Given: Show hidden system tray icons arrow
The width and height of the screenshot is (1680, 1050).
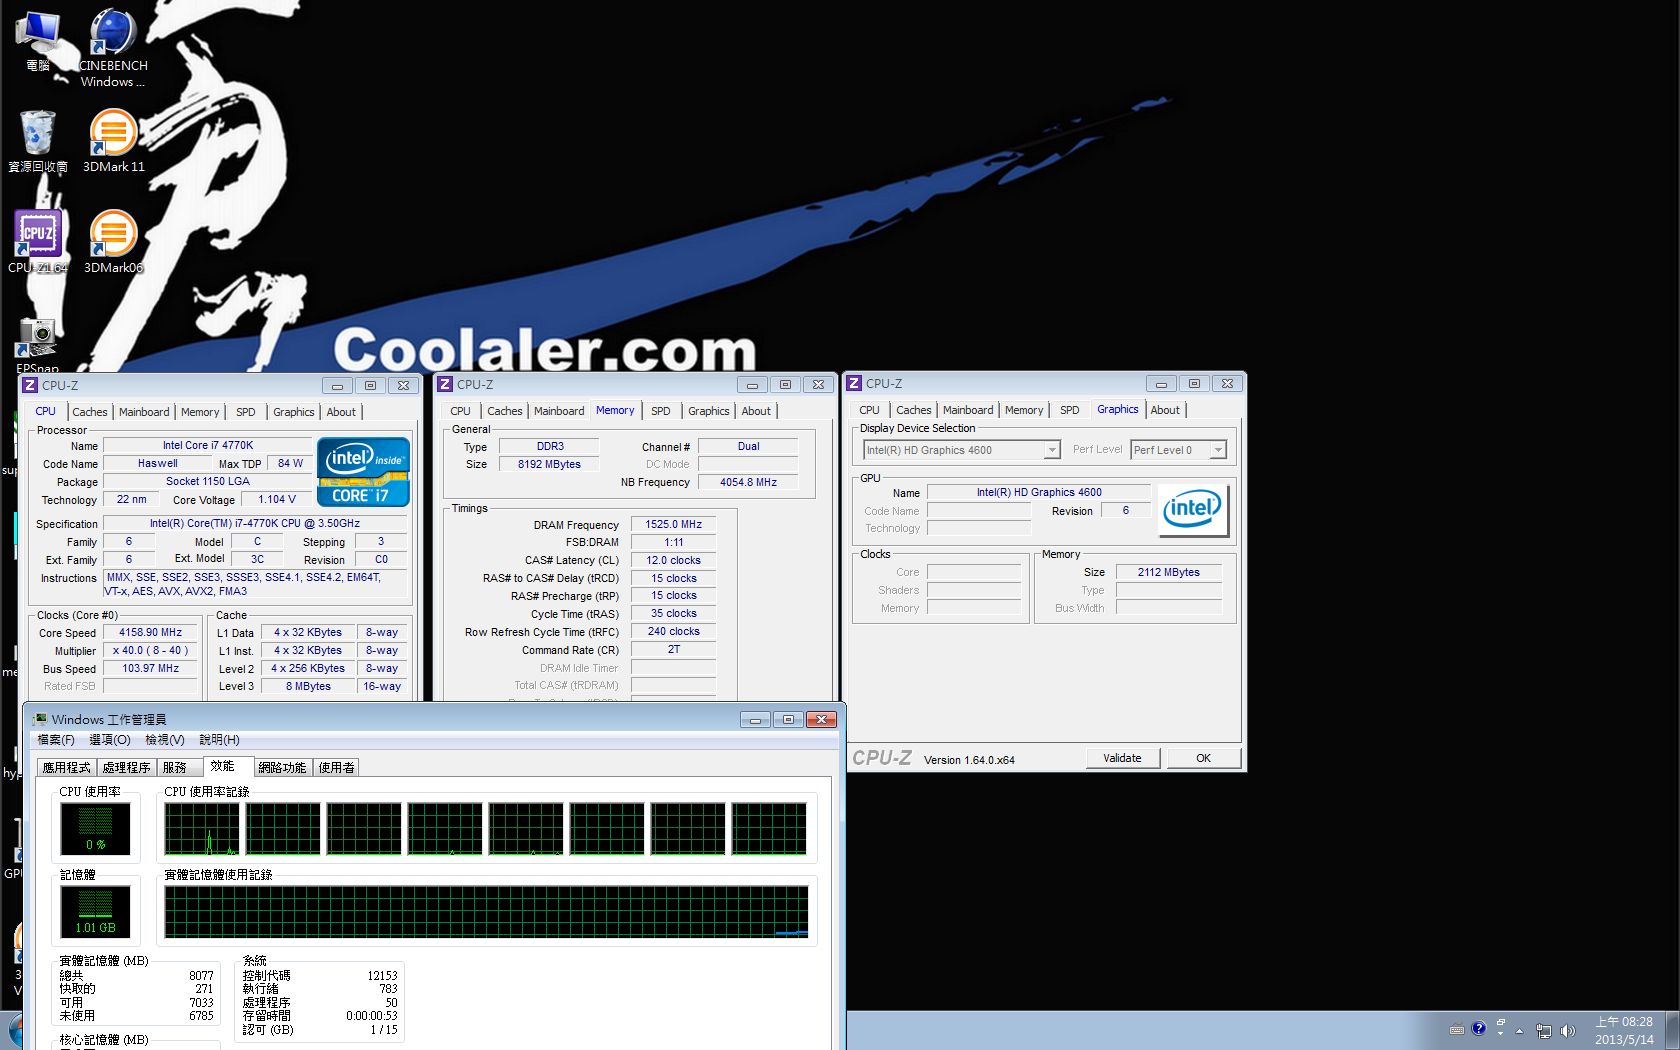Looking at the screenshot, I should (x=1519, y=1031).
